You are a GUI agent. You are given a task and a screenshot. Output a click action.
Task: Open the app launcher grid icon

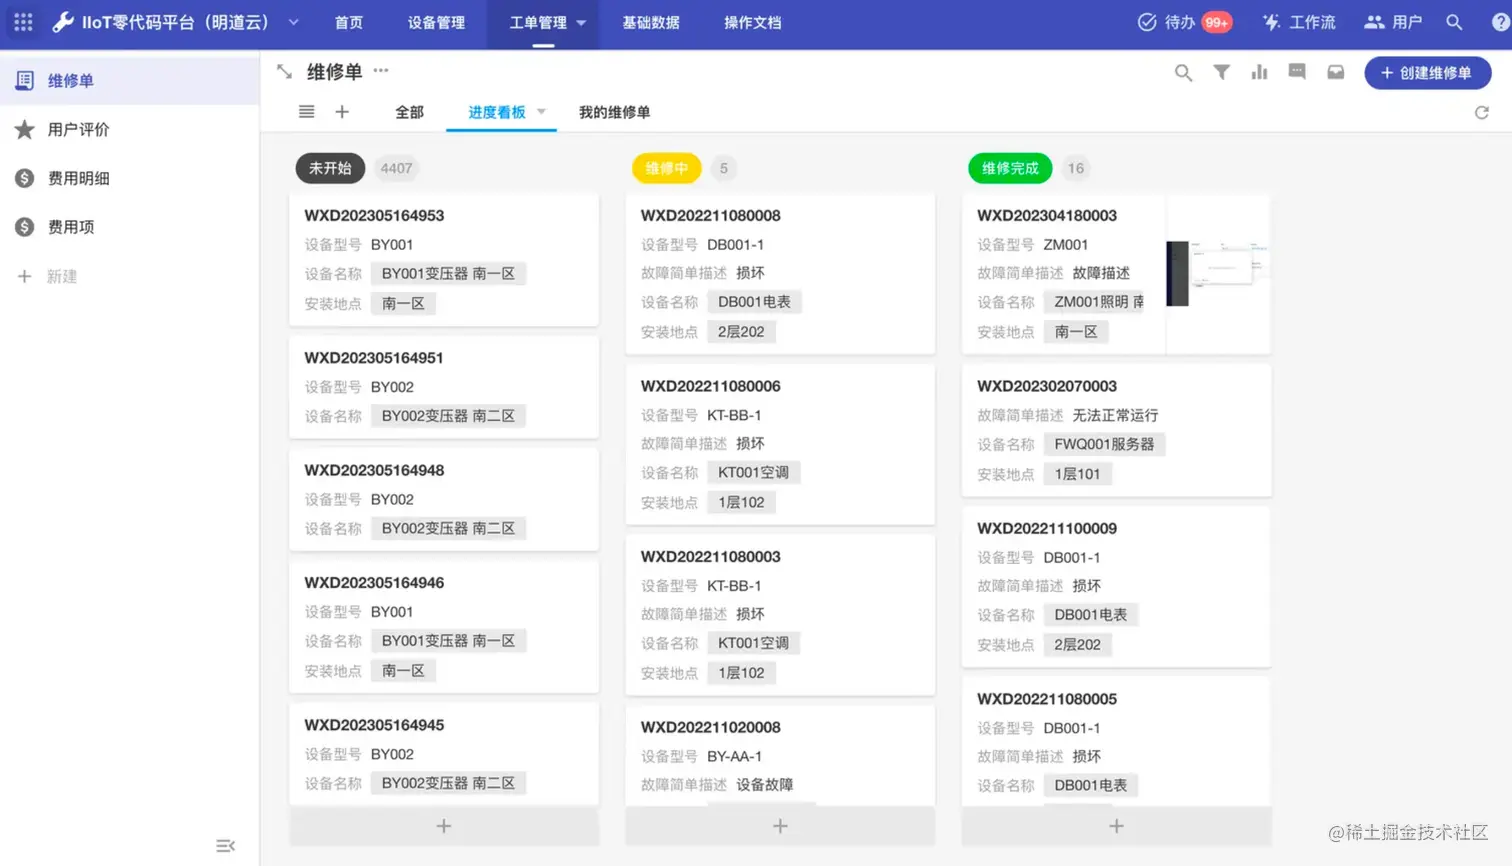pos(23,22)
